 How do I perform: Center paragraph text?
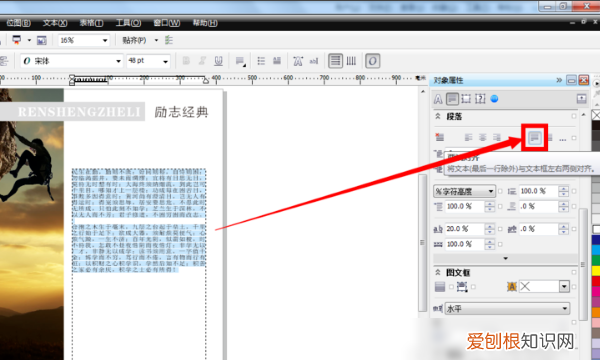click(483, 137)
